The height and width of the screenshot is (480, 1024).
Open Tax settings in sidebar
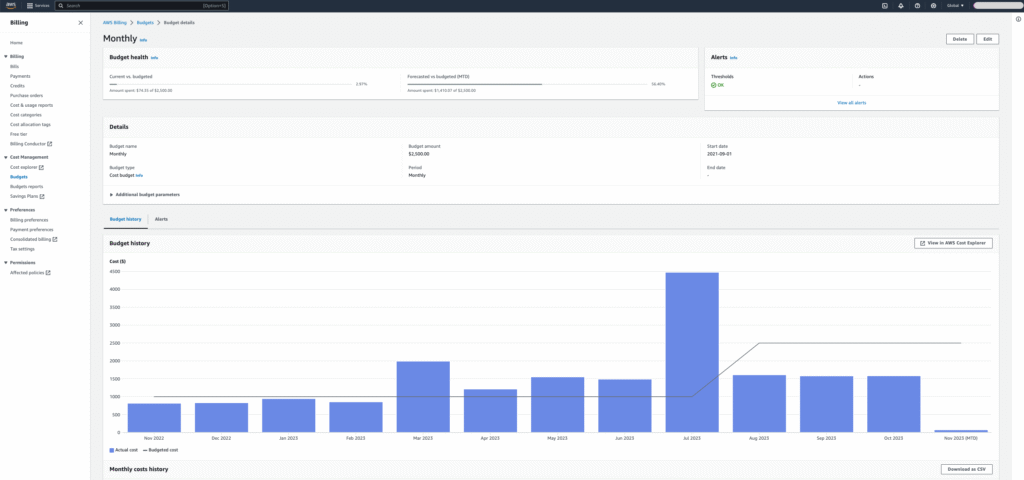(x=22, y=249)
